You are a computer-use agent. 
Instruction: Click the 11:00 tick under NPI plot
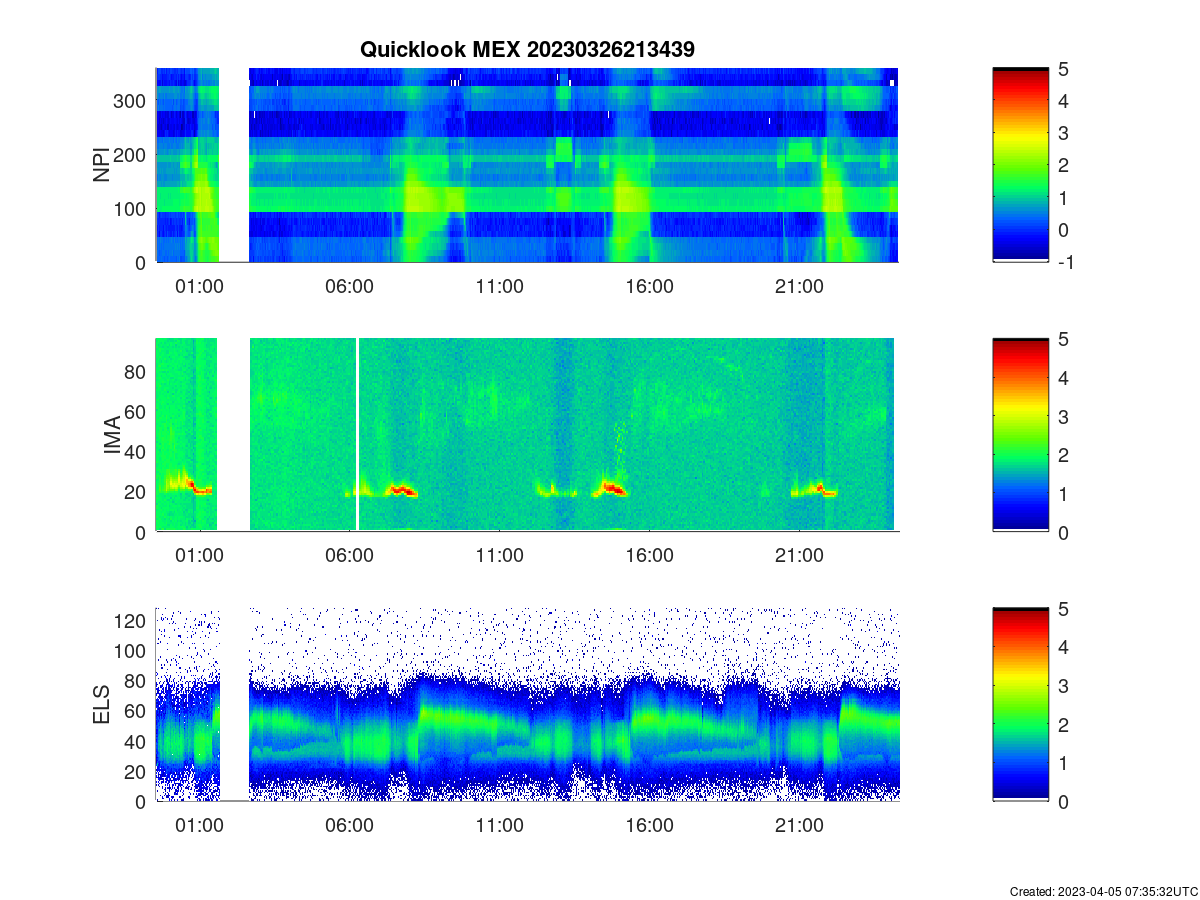point(500,286)
